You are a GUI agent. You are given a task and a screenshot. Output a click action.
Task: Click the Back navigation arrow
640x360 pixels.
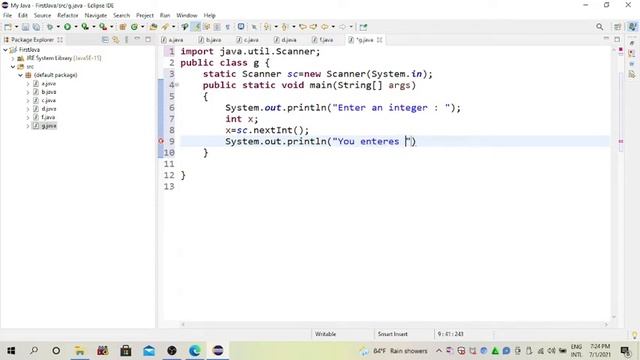(x=324, y=27)
